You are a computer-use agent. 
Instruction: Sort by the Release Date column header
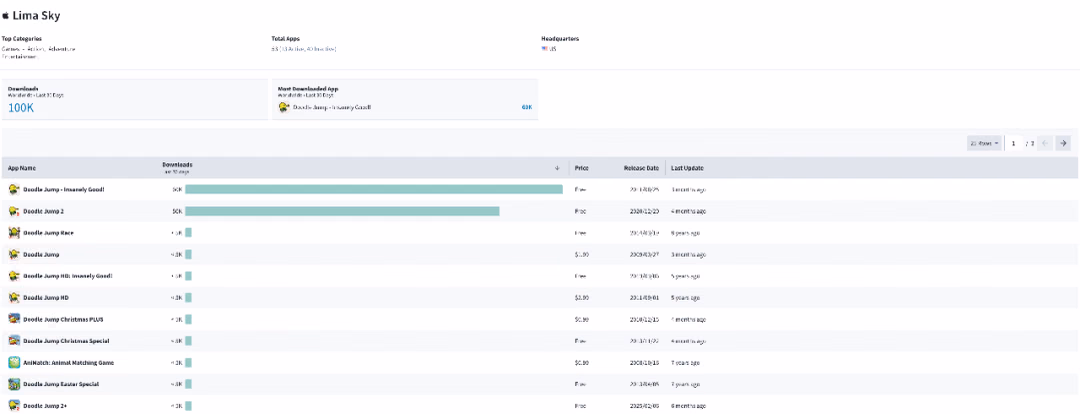[641, 168]
